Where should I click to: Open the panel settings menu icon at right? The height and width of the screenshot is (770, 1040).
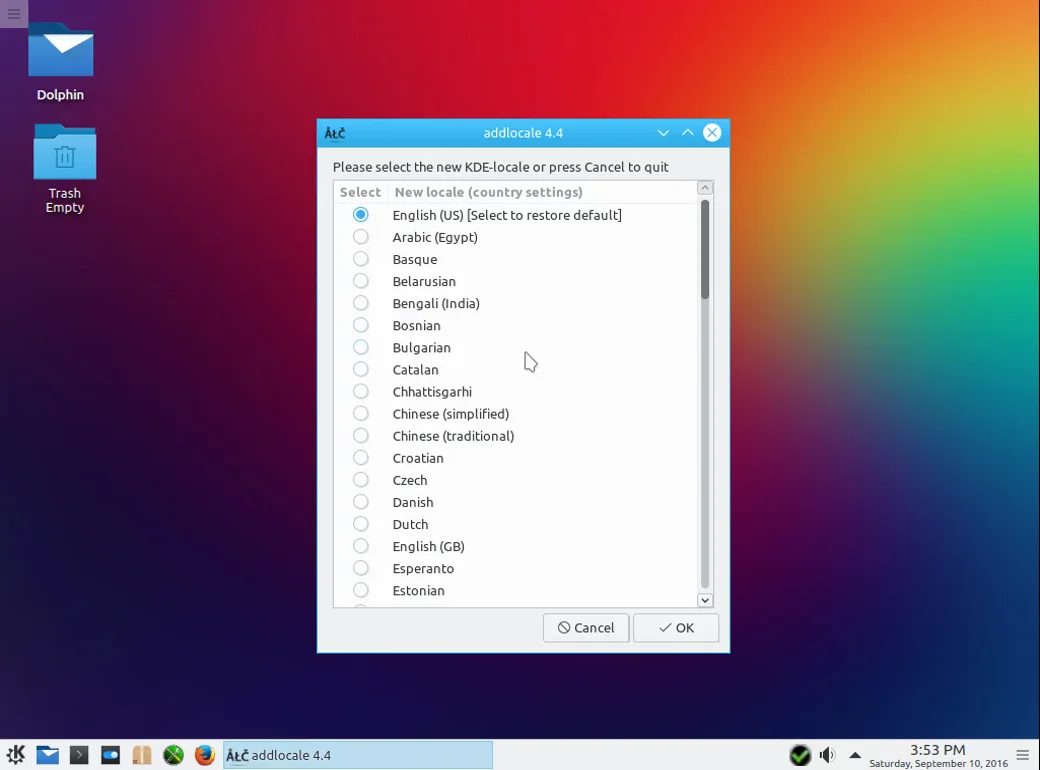[x=1023, y=755]
